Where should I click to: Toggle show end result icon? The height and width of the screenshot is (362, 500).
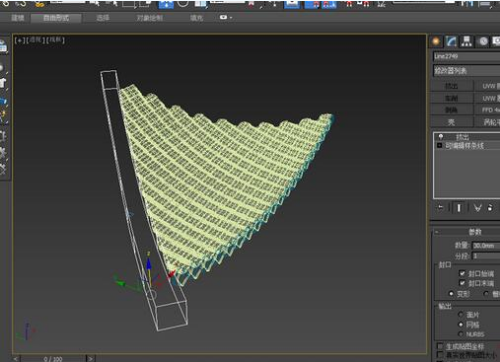coord(459,208)
